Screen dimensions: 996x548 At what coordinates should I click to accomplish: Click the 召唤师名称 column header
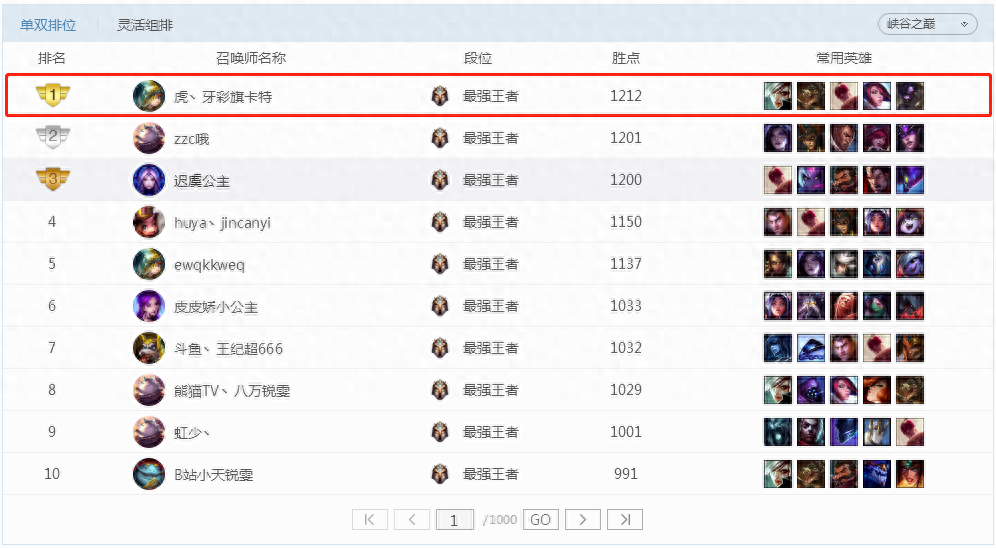pyautogui.click(x=251, y=58)
